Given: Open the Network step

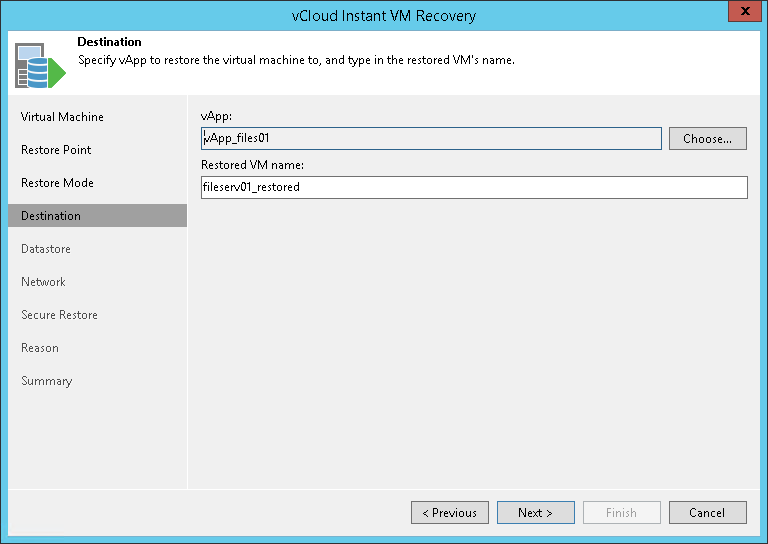Looking at the screenshot, I should [x=43, y=282].
